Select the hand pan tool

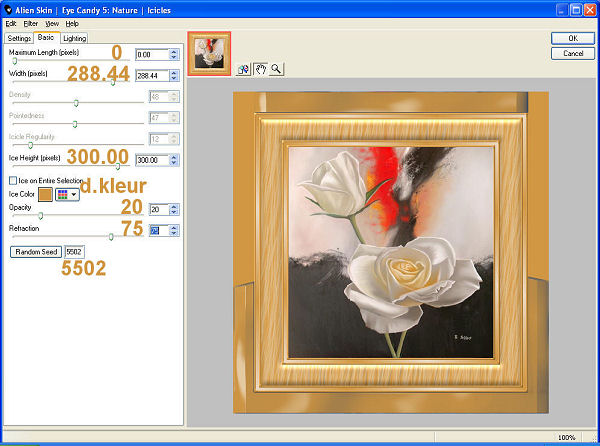pyautogui.click(x=261, y=69)
